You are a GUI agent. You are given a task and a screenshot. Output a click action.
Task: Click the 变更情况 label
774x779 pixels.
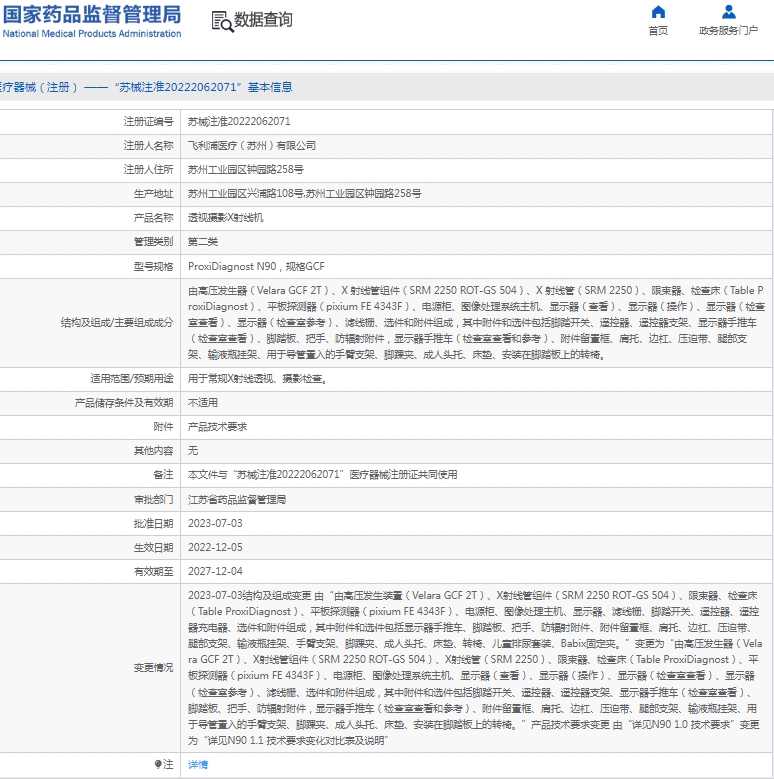click(x=153, y=668)
